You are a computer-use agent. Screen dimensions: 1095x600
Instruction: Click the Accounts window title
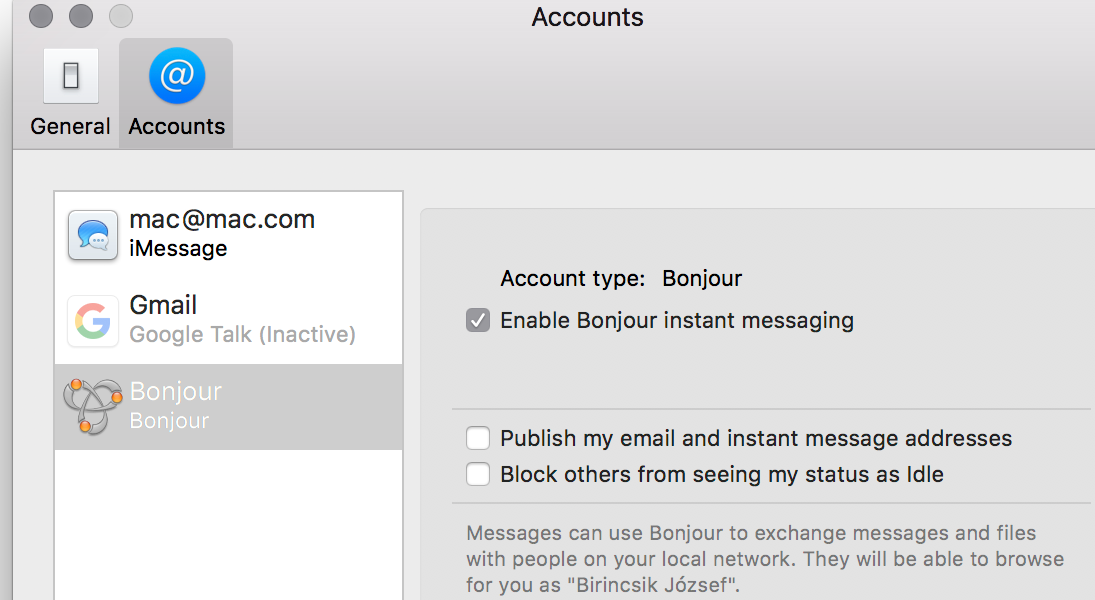tap(587, 17)
